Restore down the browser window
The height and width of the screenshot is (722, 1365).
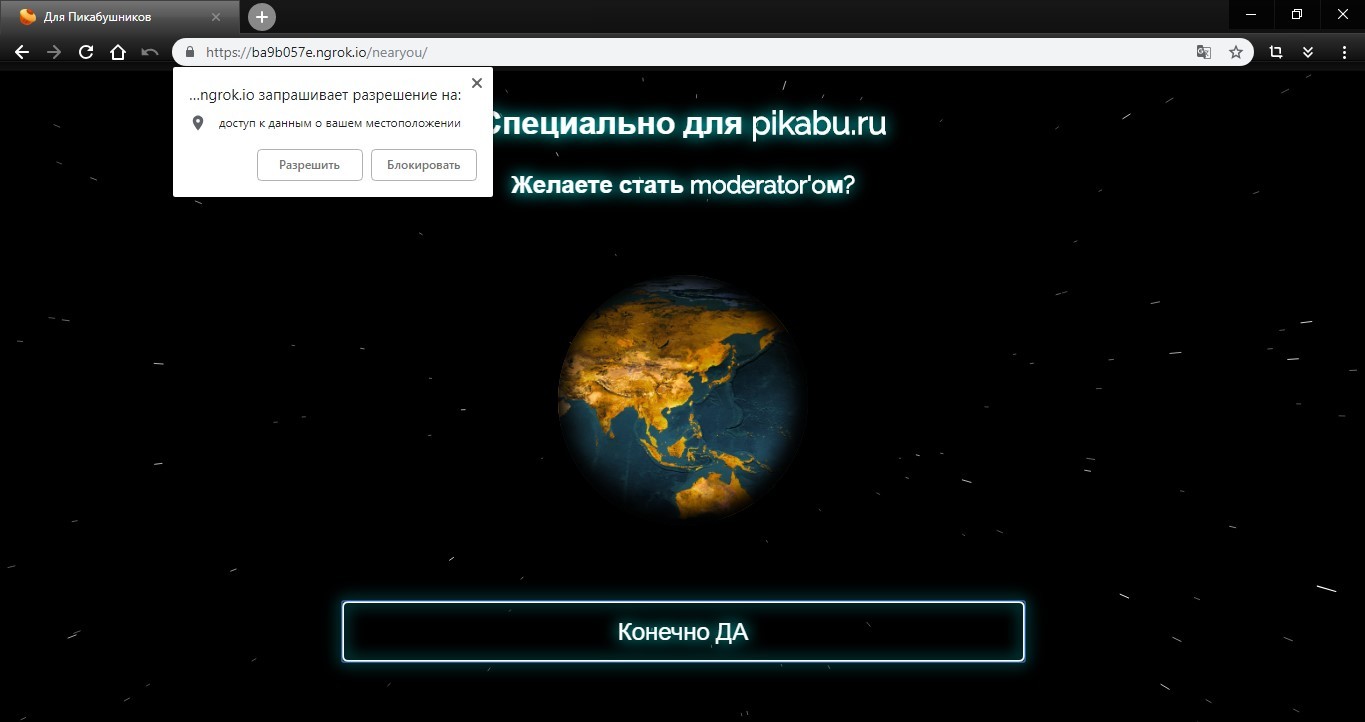click(1297, 14)
